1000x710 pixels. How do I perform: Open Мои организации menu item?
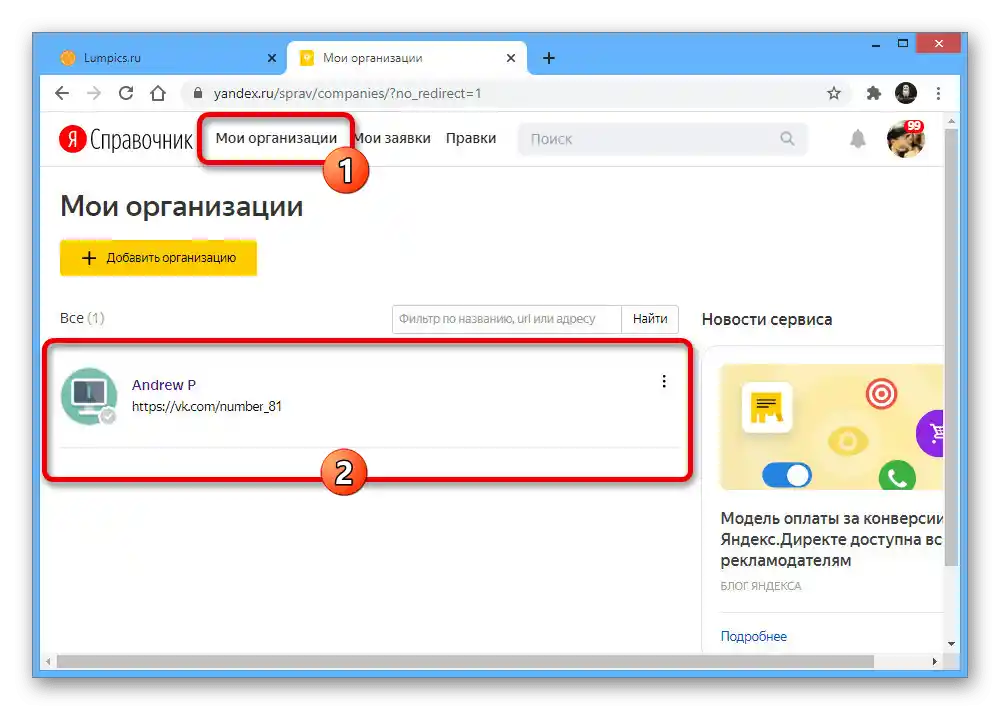click(x=276, y=138)
